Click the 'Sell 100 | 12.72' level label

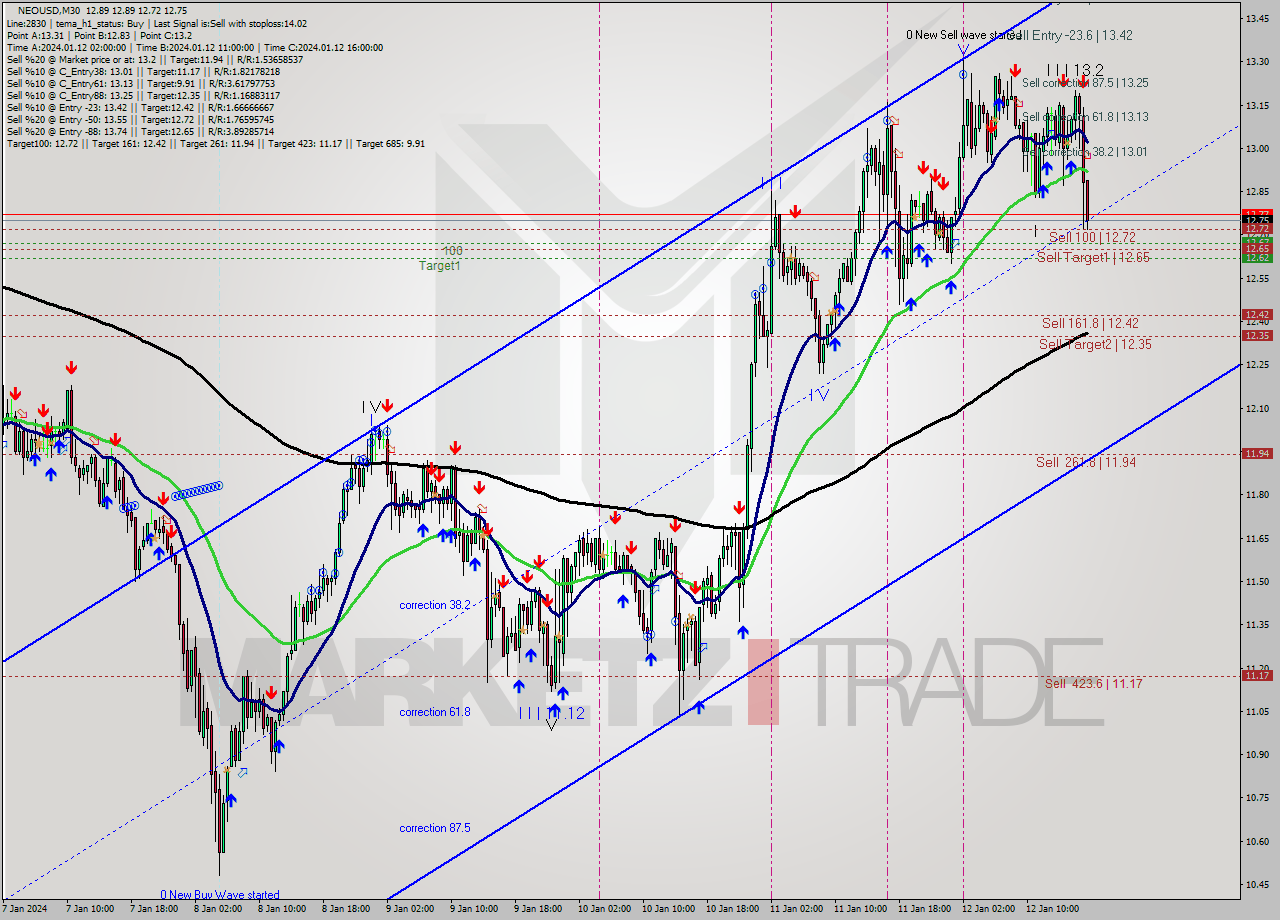point(1092,237)
